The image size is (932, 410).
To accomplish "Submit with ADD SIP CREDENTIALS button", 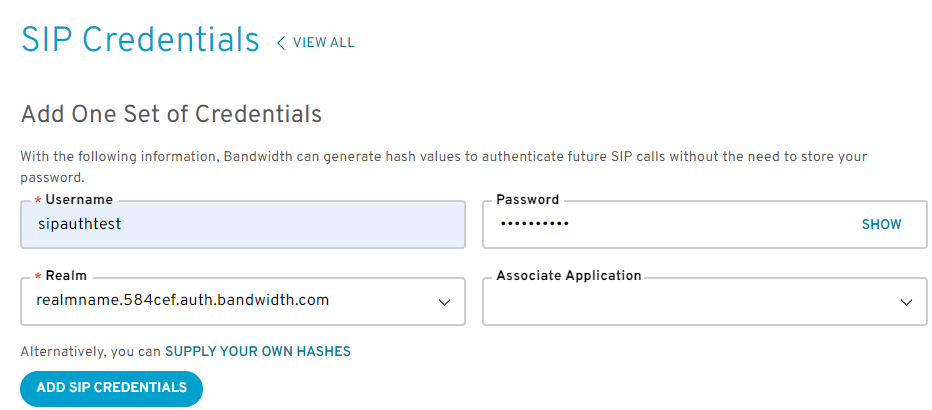I will tap(112, 389).
